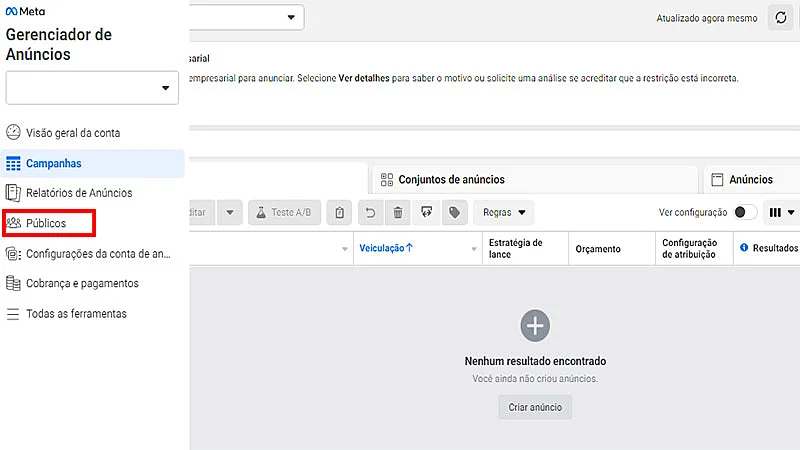Click the plus circle icon
Image resolution: width=800 pixels, height=450 pixels.
[535, 326]
